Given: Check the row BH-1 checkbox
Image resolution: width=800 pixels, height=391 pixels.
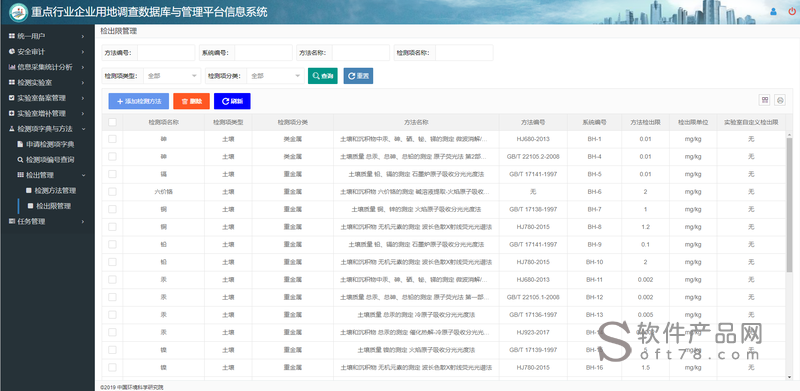Looking at the screenshot, I should click(112, 139).
